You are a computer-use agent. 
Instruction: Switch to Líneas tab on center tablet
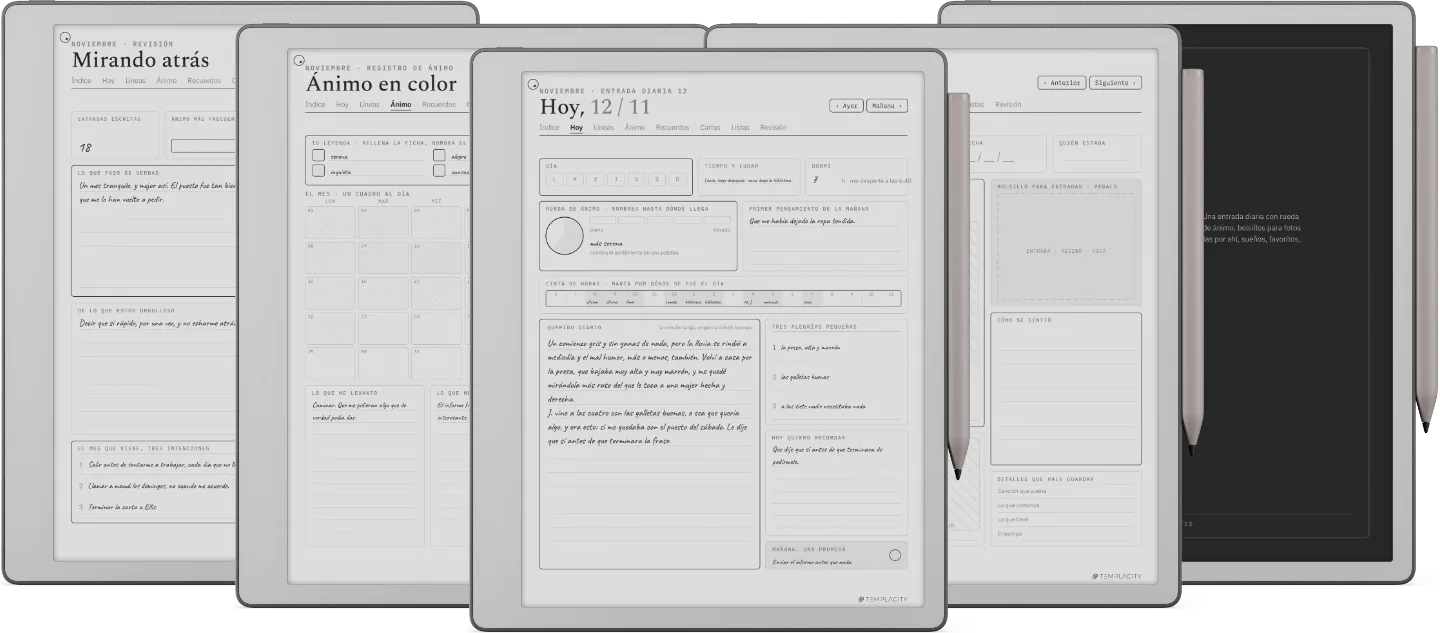(x=603, y=128)
